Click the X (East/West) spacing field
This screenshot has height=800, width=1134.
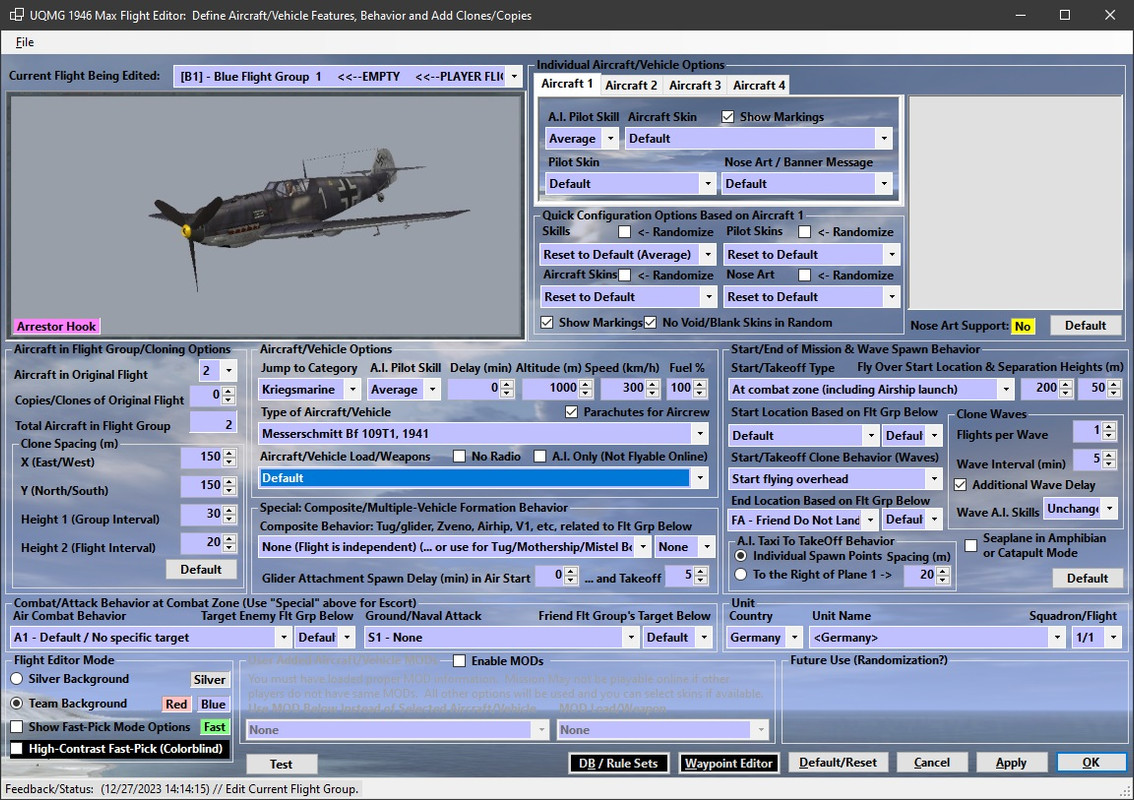point(201,457)
